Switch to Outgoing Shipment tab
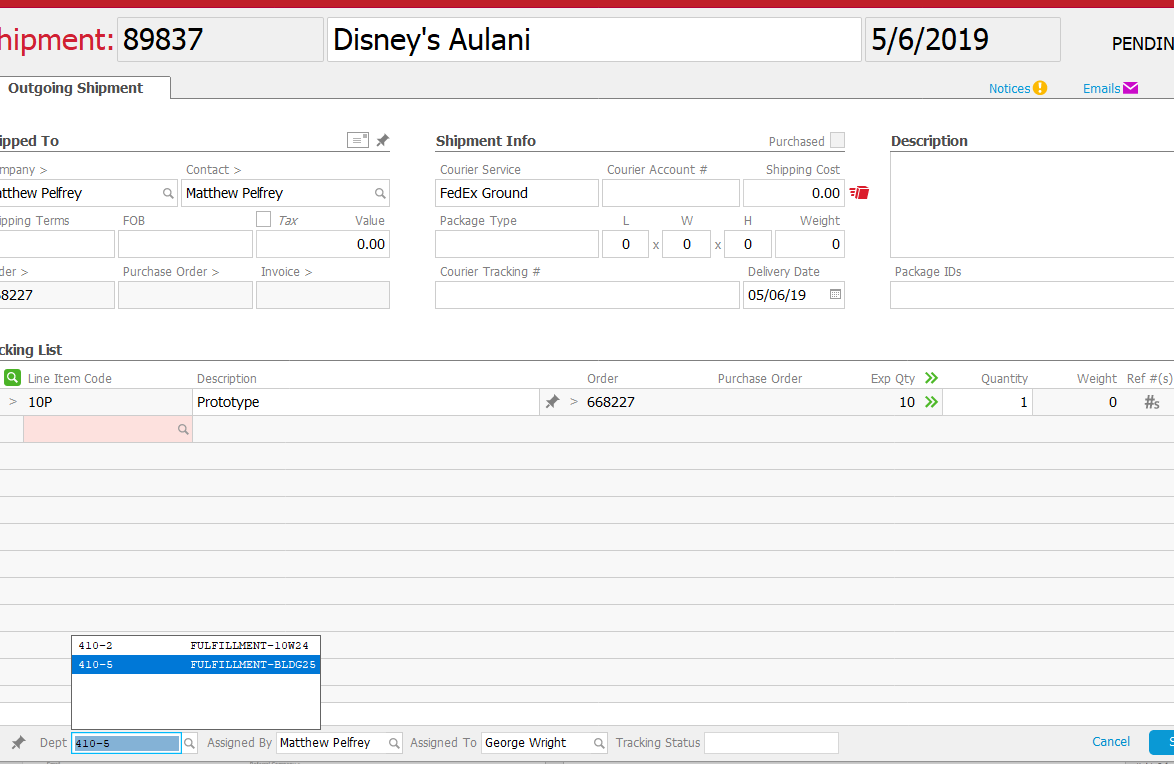The height and width of the screenshot is (764, 1174). [76, 88]
